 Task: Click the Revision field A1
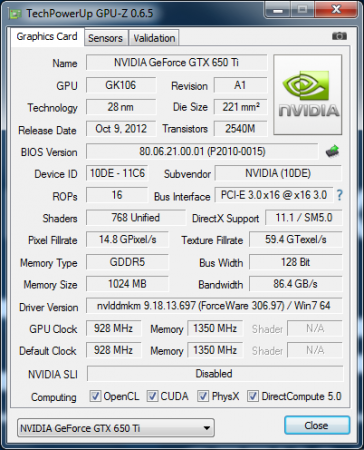(x=240, y=85)
